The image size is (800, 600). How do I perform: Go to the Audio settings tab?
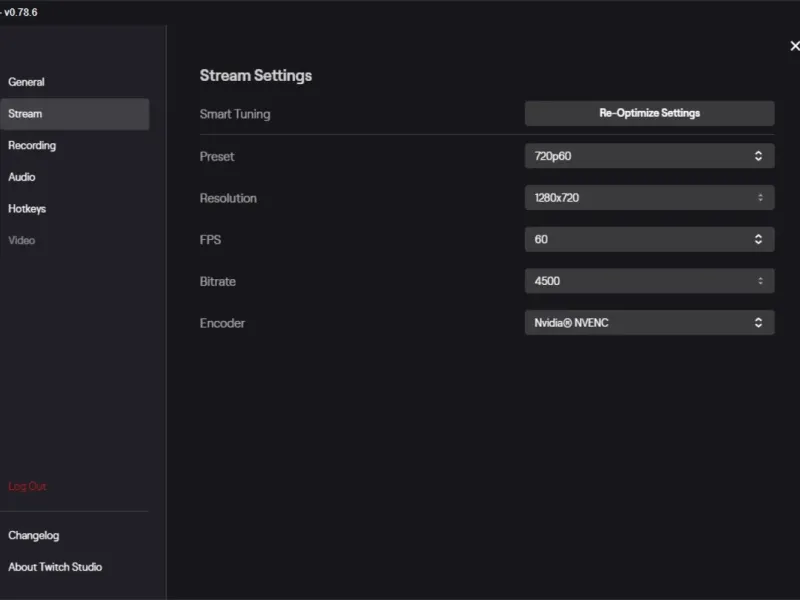tap(22, 177)
